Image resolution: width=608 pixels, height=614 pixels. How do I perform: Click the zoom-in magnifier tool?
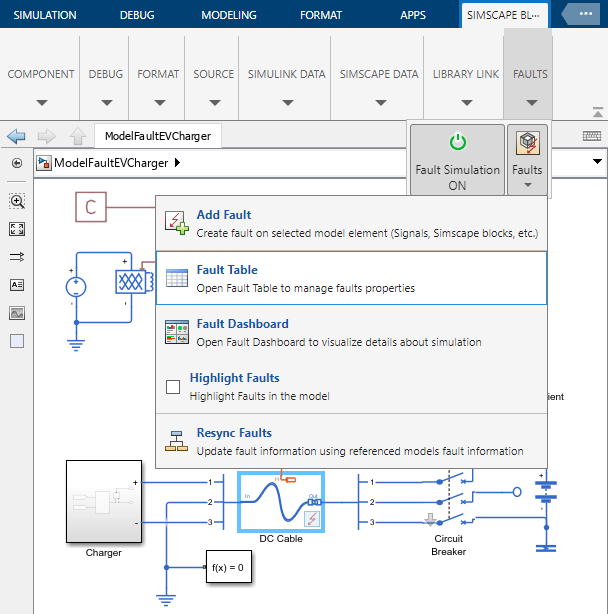[17, 201]
